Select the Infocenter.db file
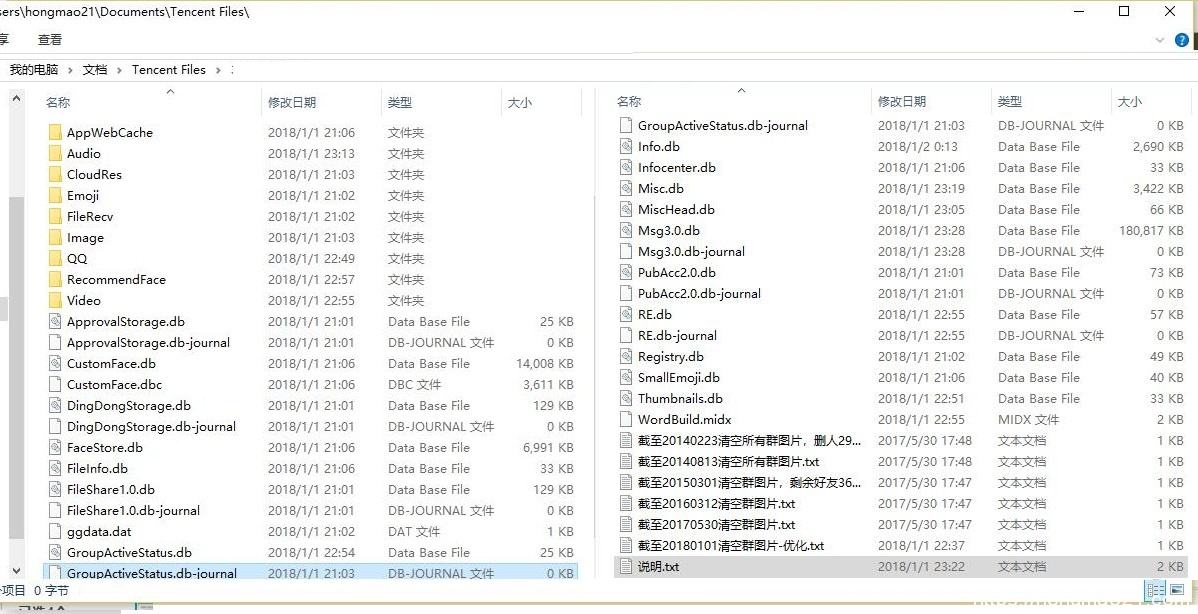This screenshot has width=1198, height=614. (676, 167)
